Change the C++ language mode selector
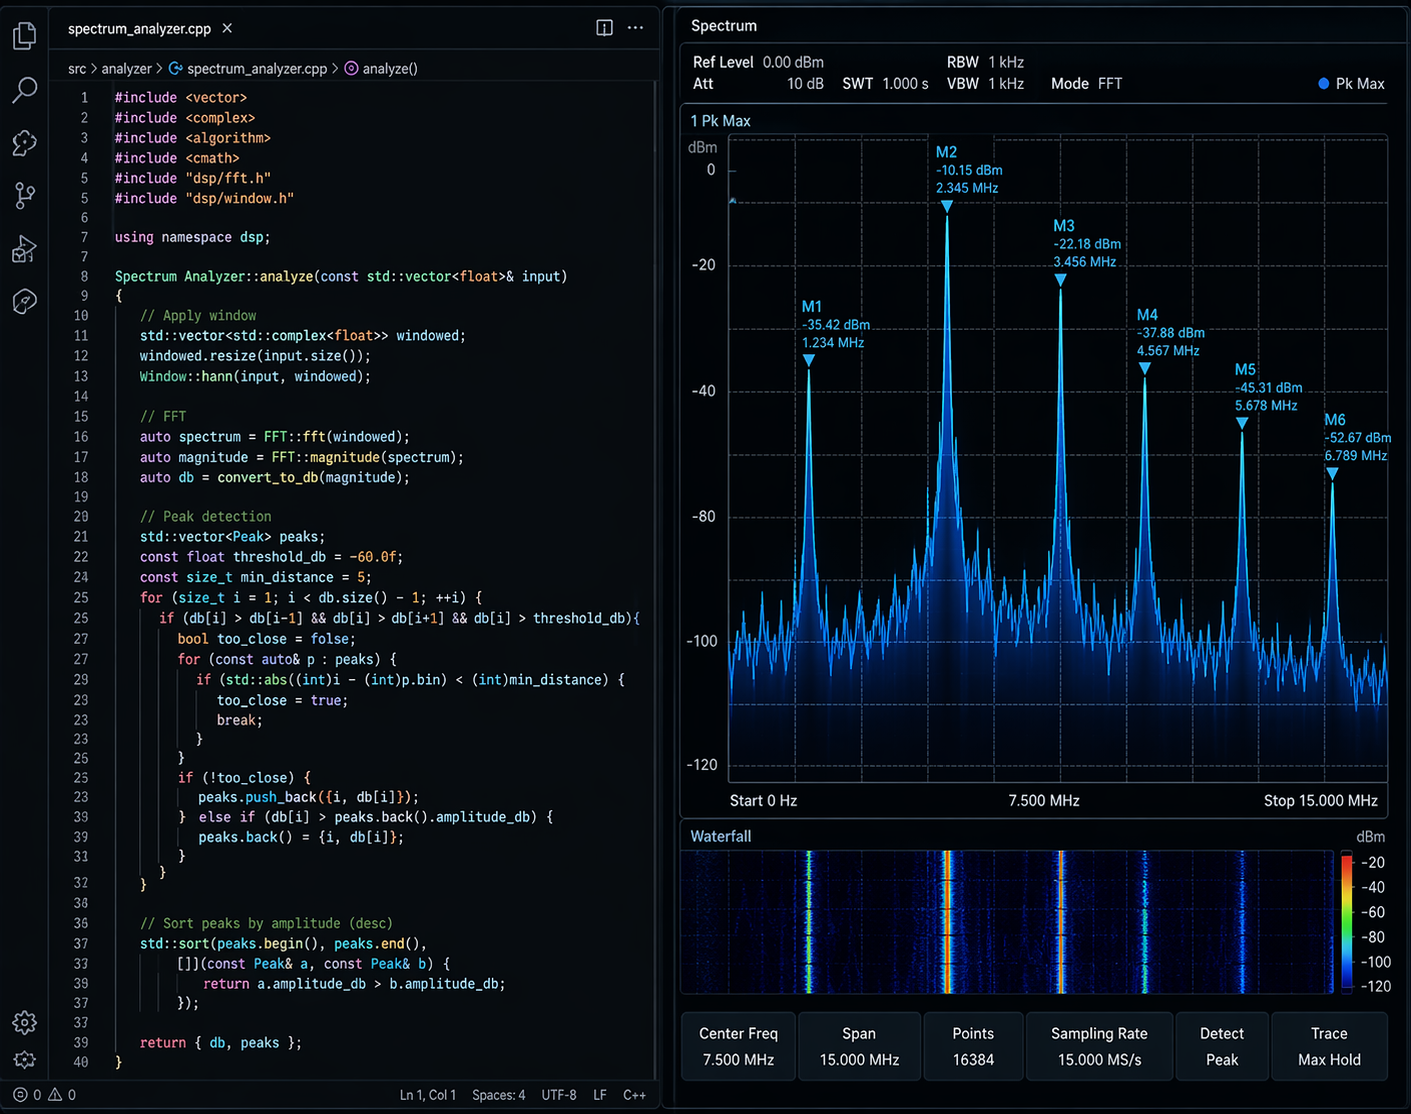Viewport: 1411px width, 1114px height. click(x=634, y=1095)
